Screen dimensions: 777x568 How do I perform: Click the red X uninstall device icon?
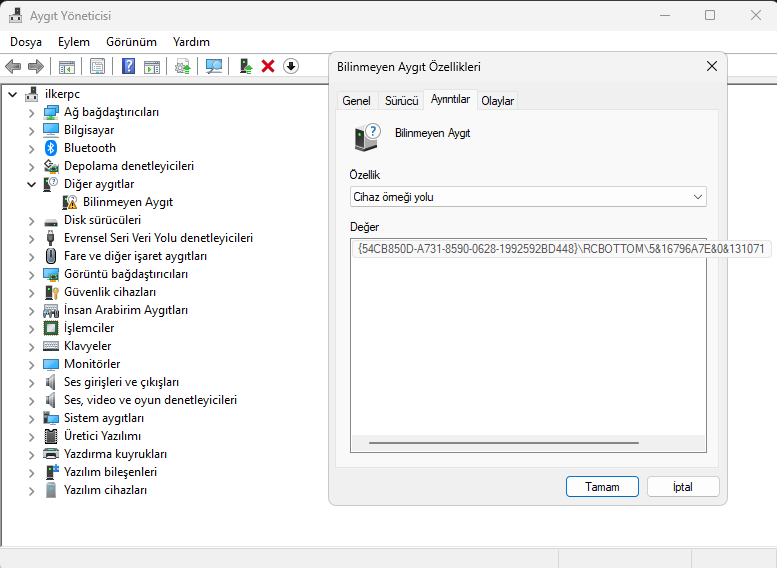pos(268,66)
